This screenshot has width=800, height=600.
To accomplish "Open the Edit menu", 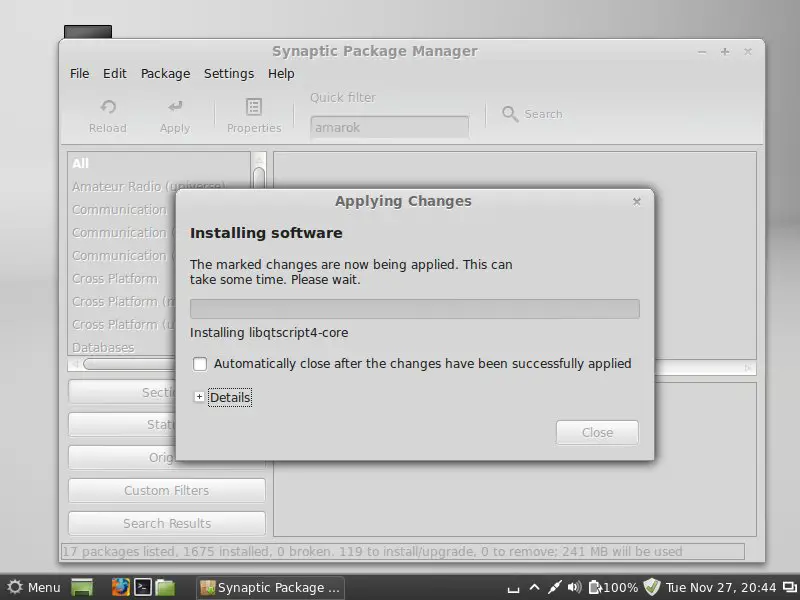I will tap(115, 73).
